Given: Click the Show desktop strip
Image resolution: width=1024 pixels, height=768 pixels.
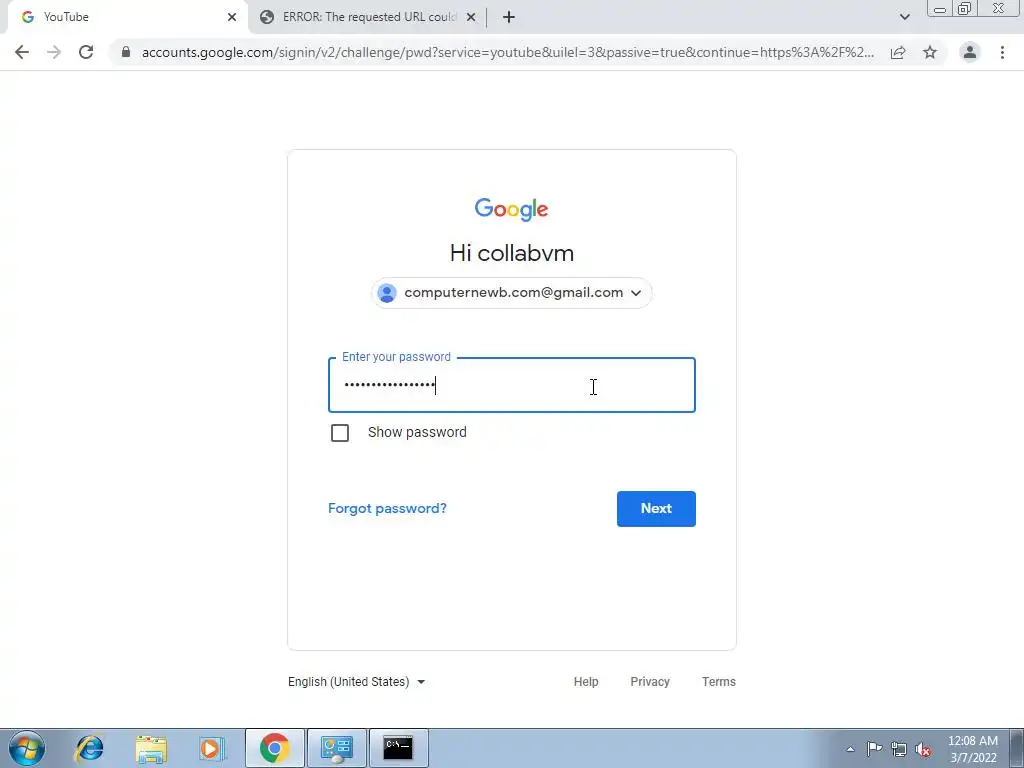Looking at the screenshot, I should click(1016, 748).
